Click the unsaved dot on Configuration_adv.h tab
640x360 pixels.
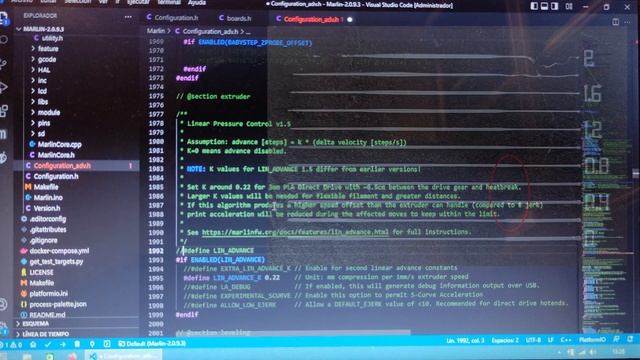(x=350, y=19)
